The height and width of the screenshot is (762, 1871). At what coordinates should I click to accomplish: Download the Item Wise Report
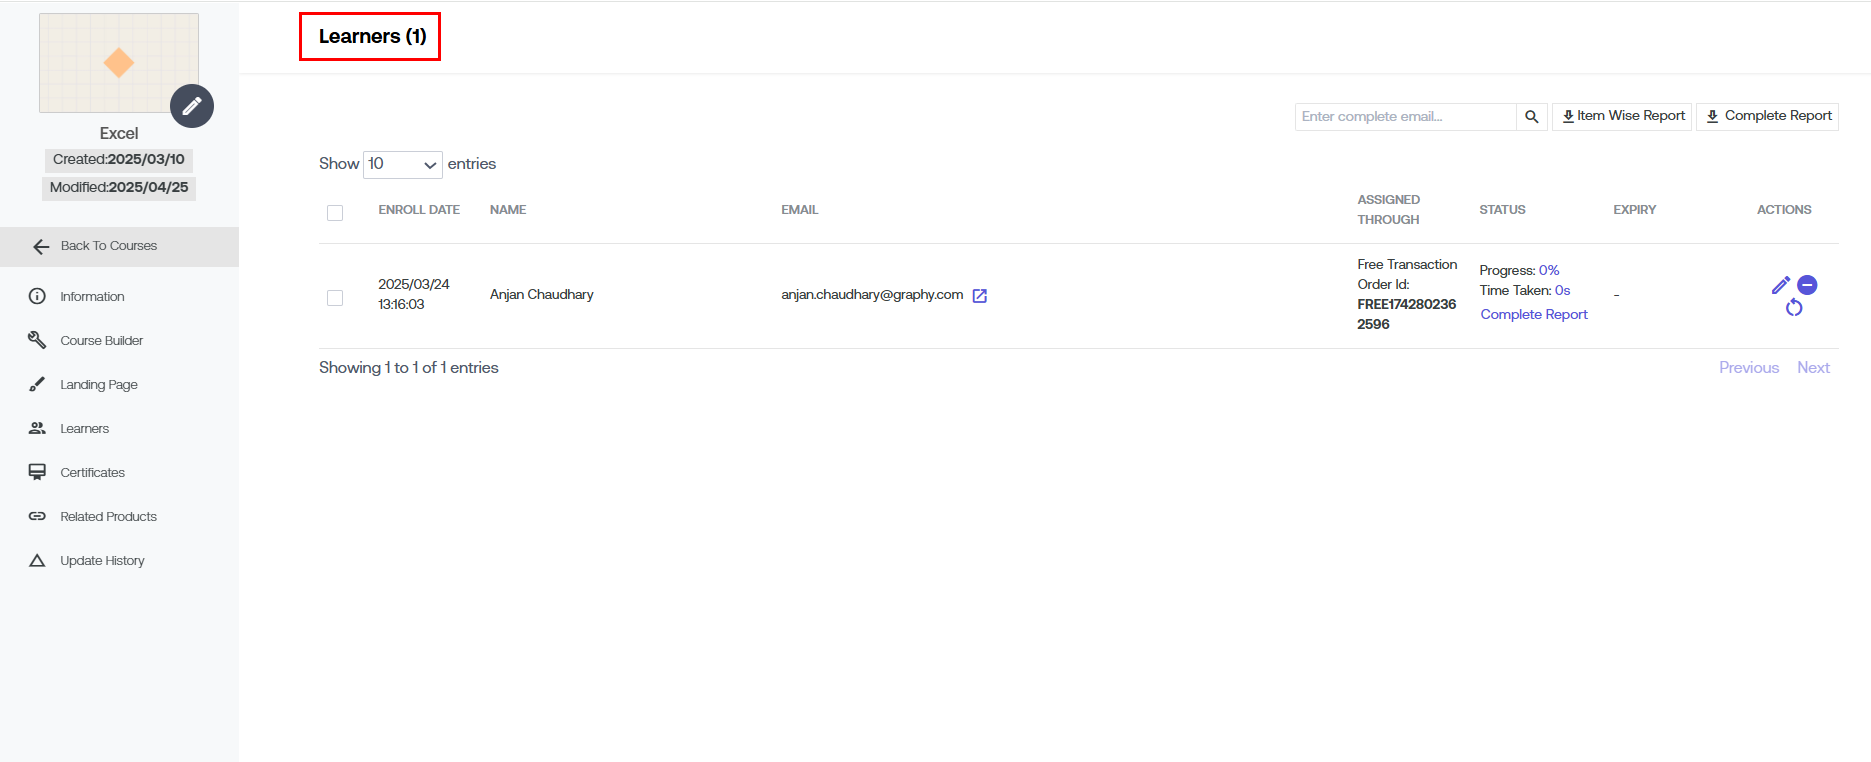1622,116
